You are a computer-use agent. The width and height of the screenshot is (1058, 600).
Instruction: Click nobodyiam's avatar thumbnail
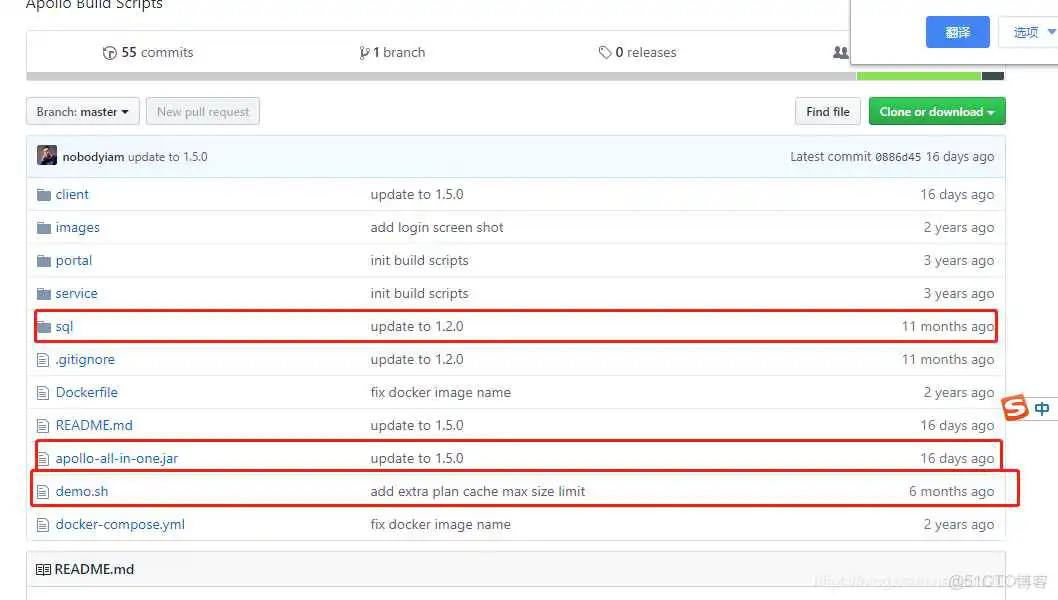coord(47,156)
